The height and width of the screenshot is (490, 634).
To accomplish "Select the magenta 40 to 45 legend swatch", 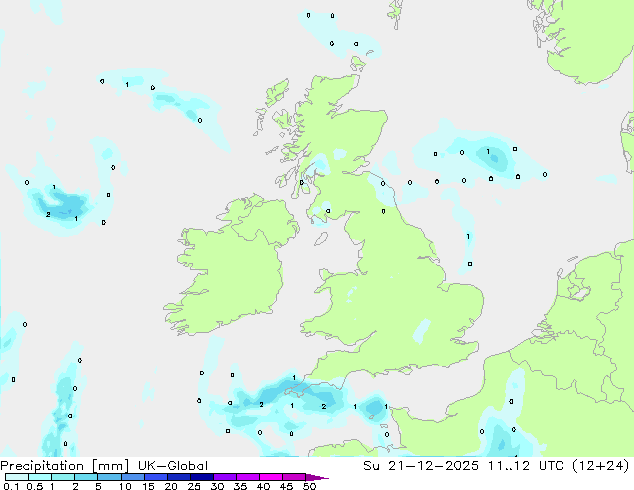I will [271, 477].
